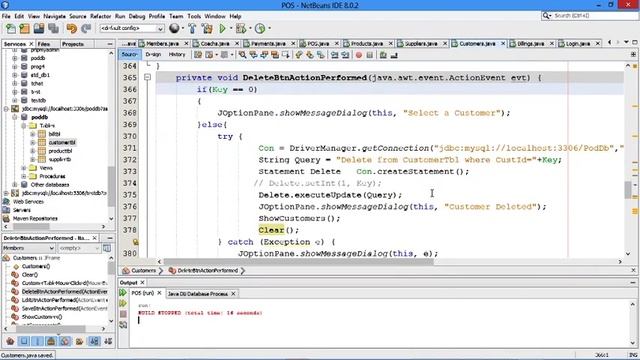Click the editor vertical scrollbar thumb
This screenshot has width=640, height=360.
pyautogui.click(x=628, y=190)
